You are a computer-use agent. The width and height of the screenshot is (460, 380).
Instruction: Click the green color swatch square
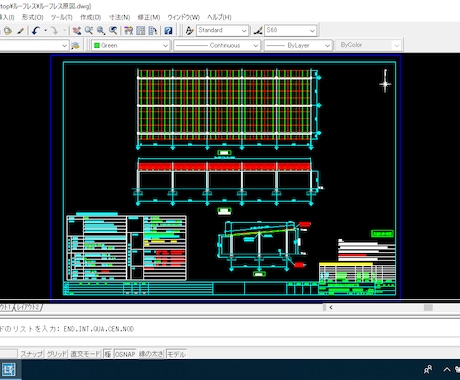[97, 46]
